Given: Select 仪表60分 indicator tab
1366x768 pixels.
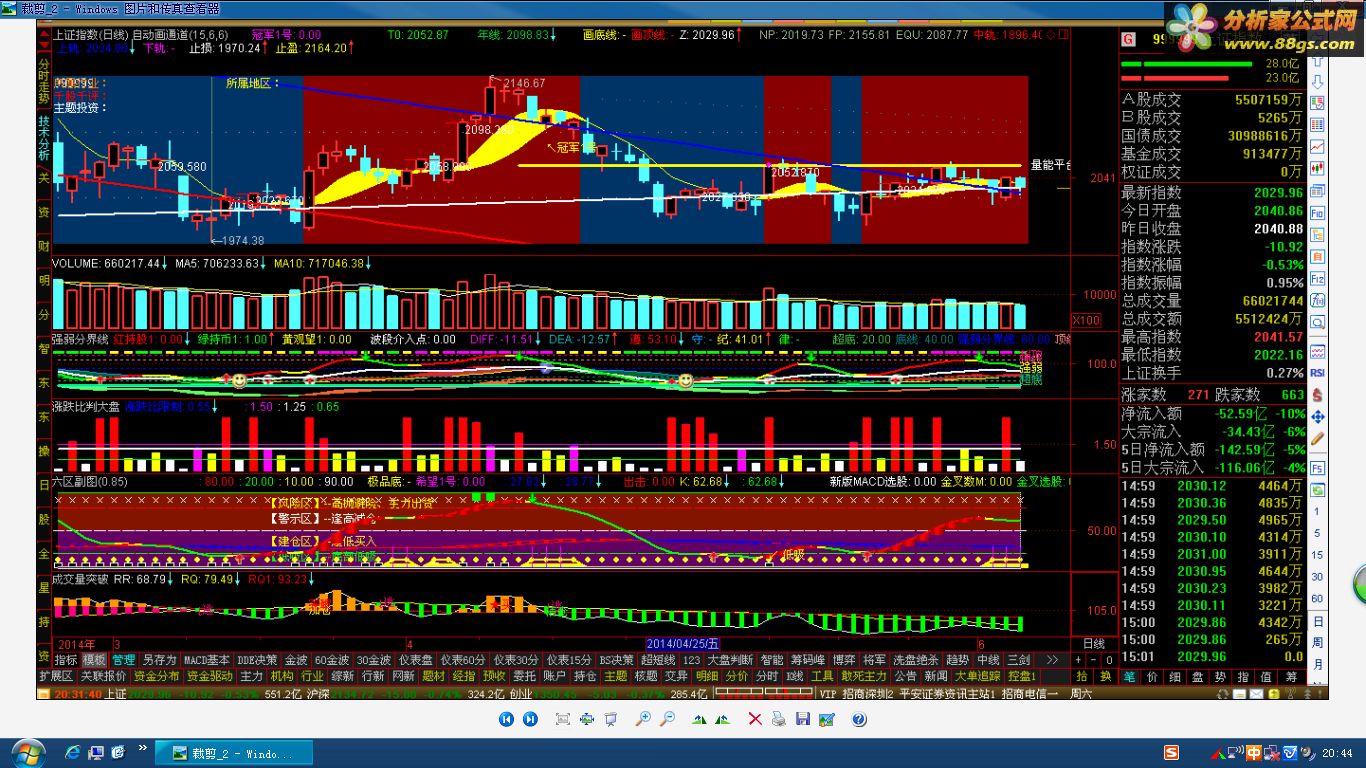Looking at the screenshot, I should coord(463,660).
